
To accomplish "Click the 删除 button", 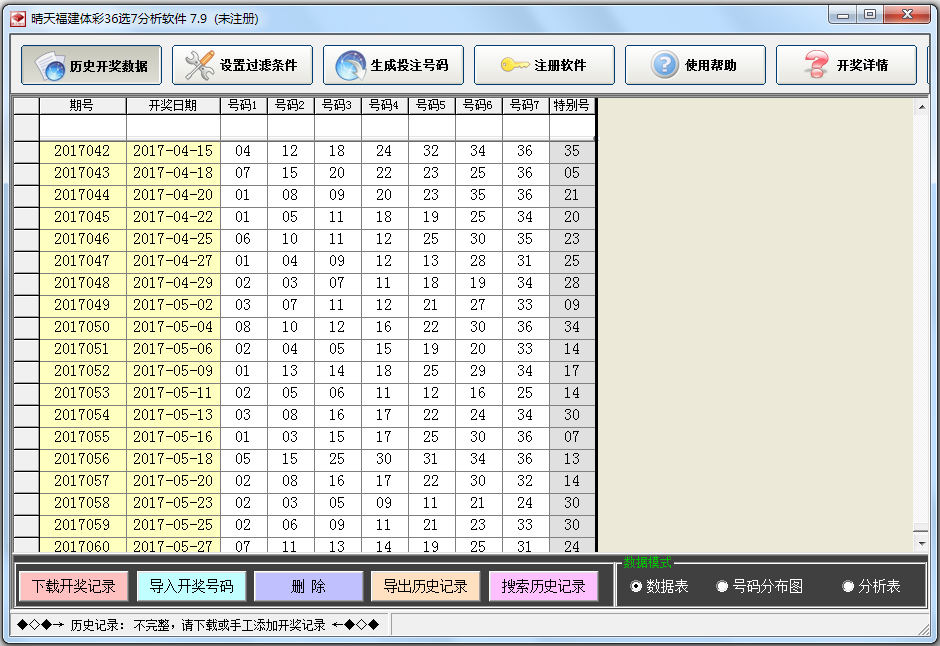I will coord(309,586).
